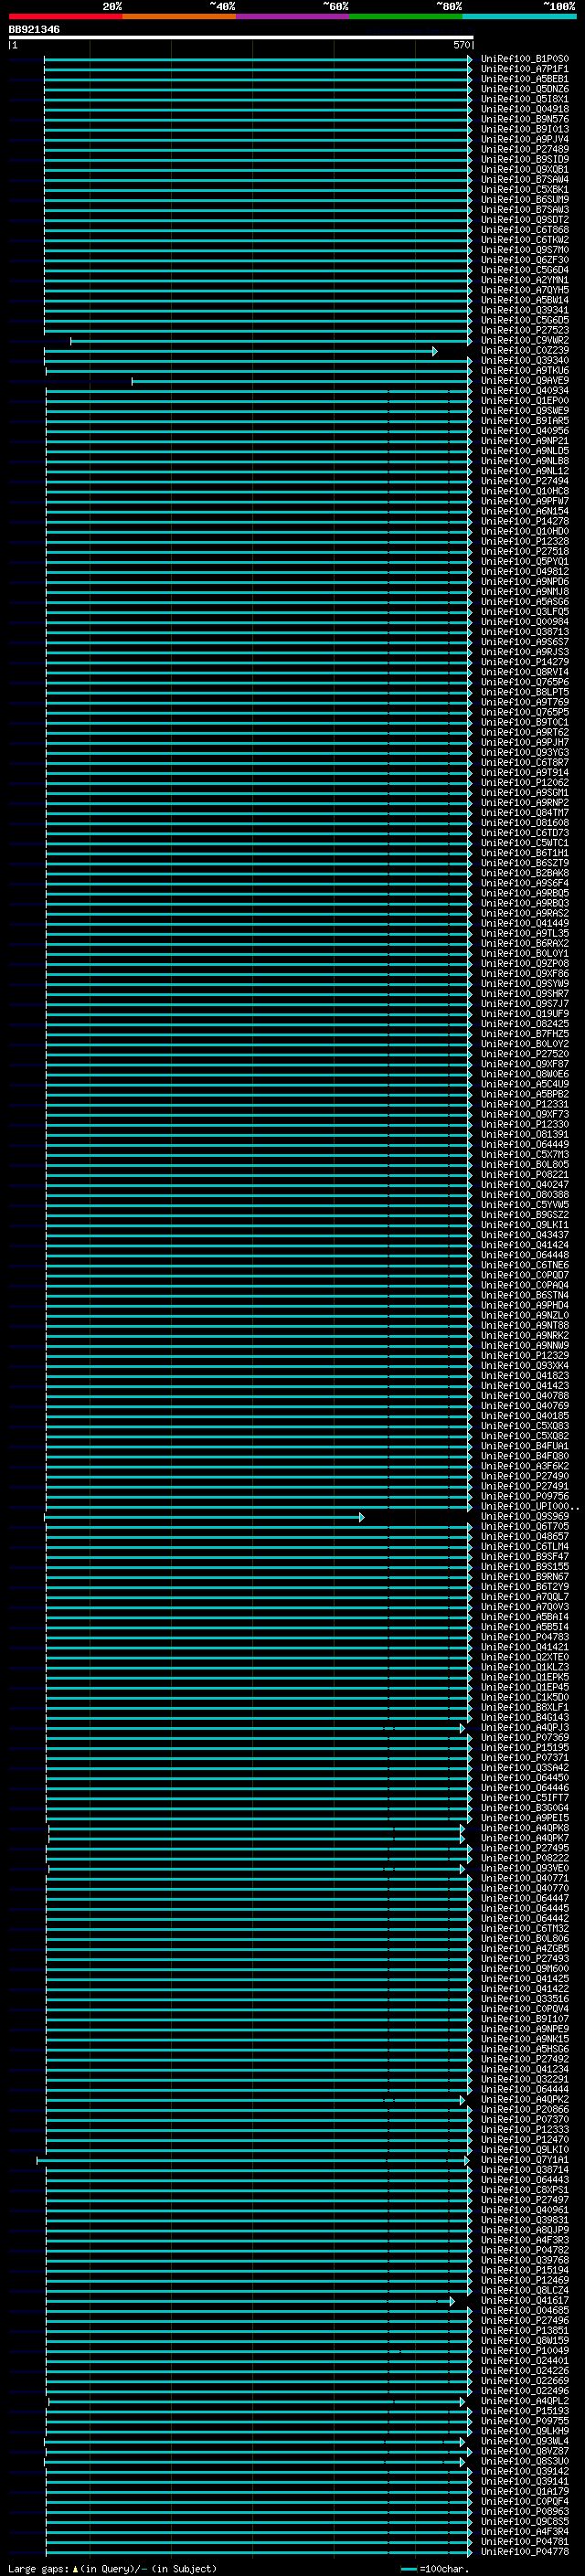
Task: Click the purple ~60% identity legend segment
Action: [x=292, y=16]
